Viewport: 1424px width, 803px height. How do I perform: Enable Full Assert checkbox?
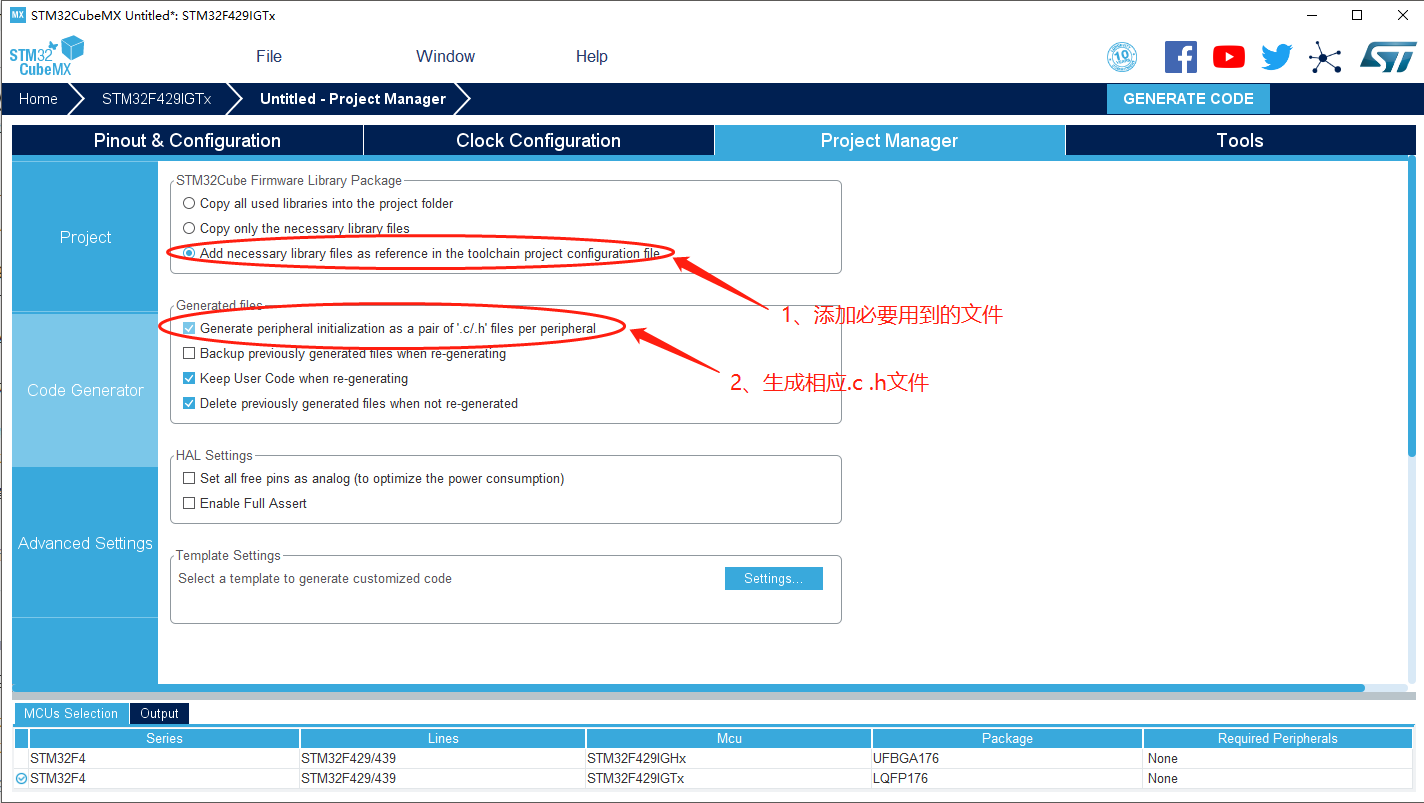click(189, 503)
